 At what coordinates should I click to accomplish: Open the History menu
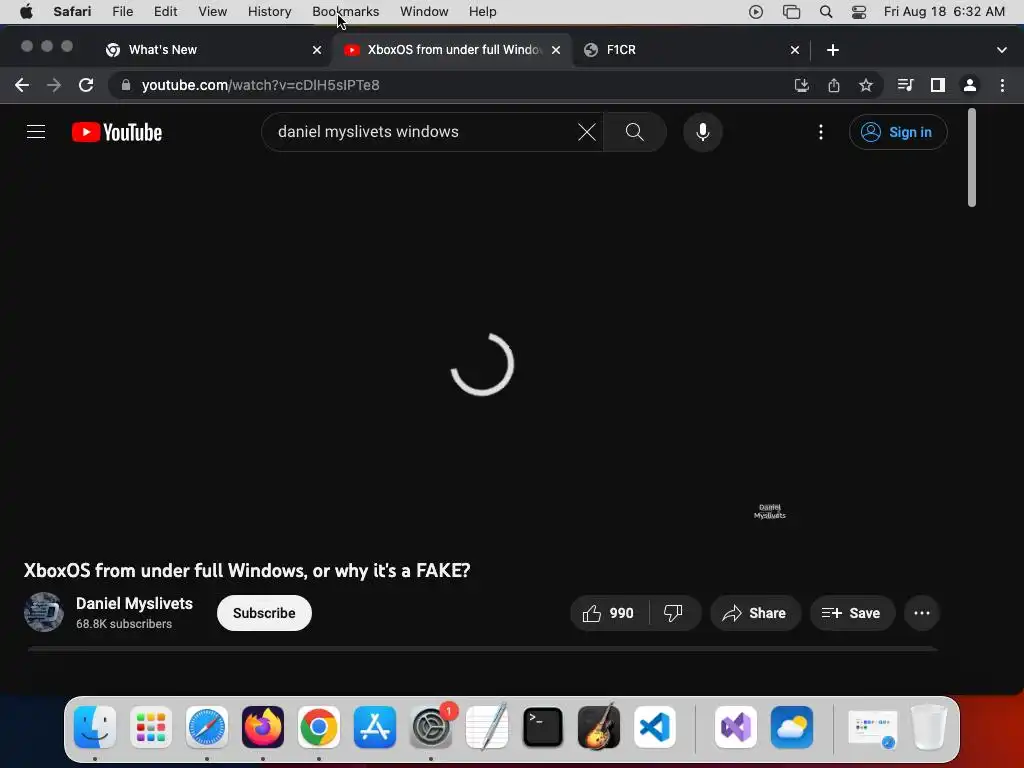click(x=269, y=12)
